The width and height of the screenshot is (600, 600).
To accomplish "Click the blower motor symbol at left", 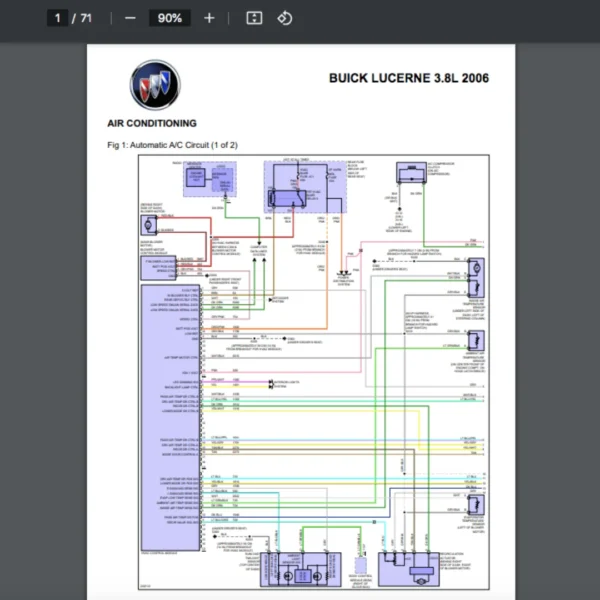I will (151, 224).
